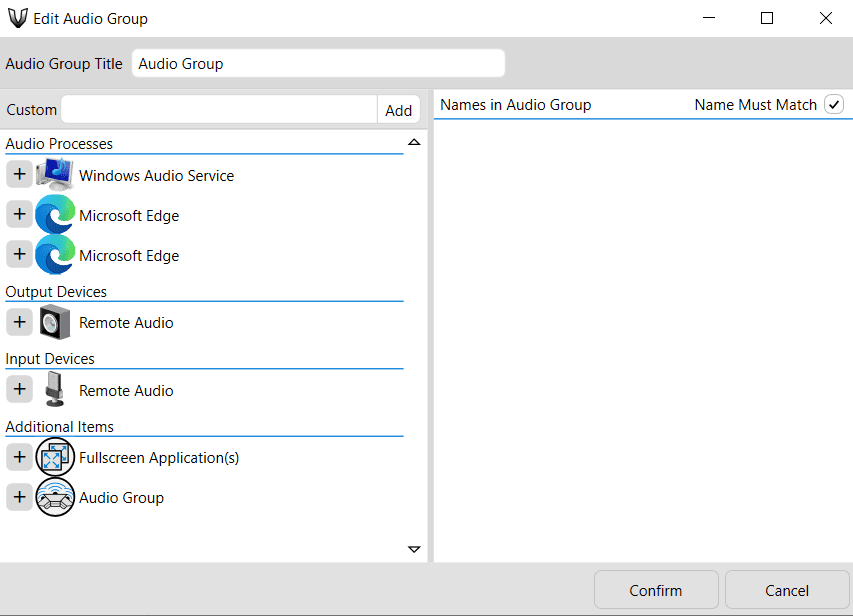The width and height of the screenshot is (853, 616).
Task: Add output device Remote Audio via plus
Action: 19,322
